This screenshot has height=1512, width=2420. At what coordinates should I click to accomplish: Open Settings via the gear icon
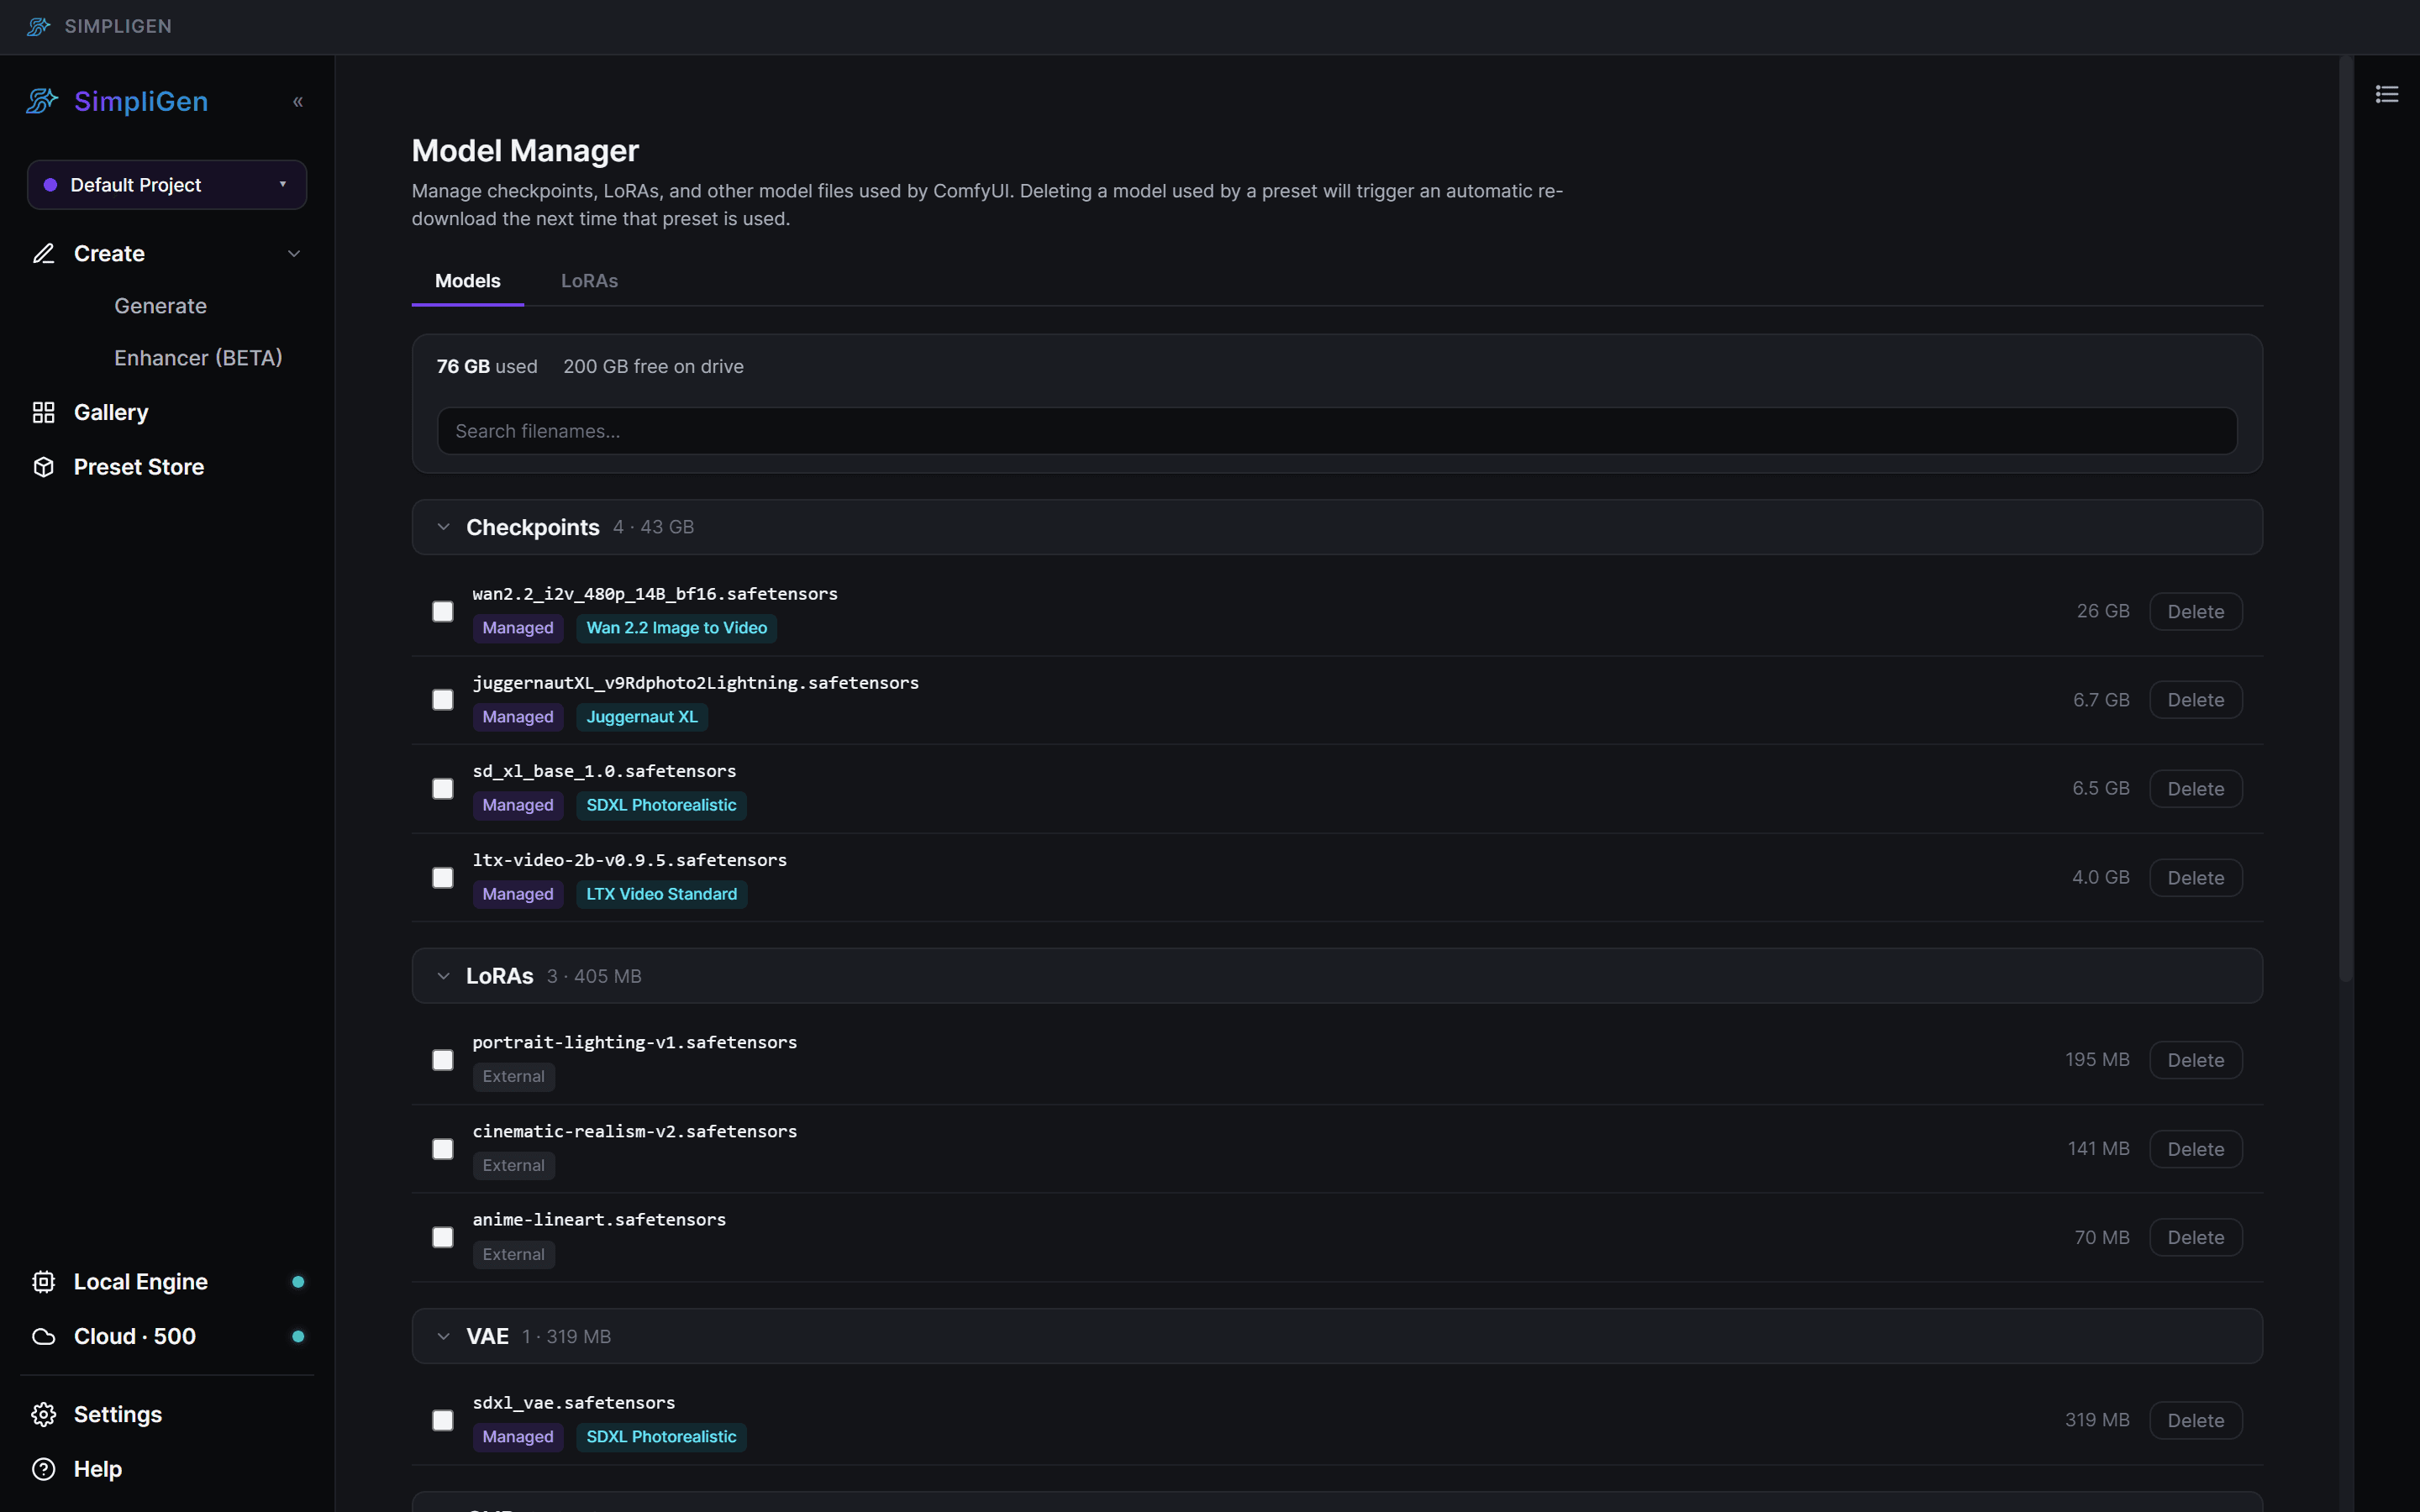click(x=43, y=1414)
